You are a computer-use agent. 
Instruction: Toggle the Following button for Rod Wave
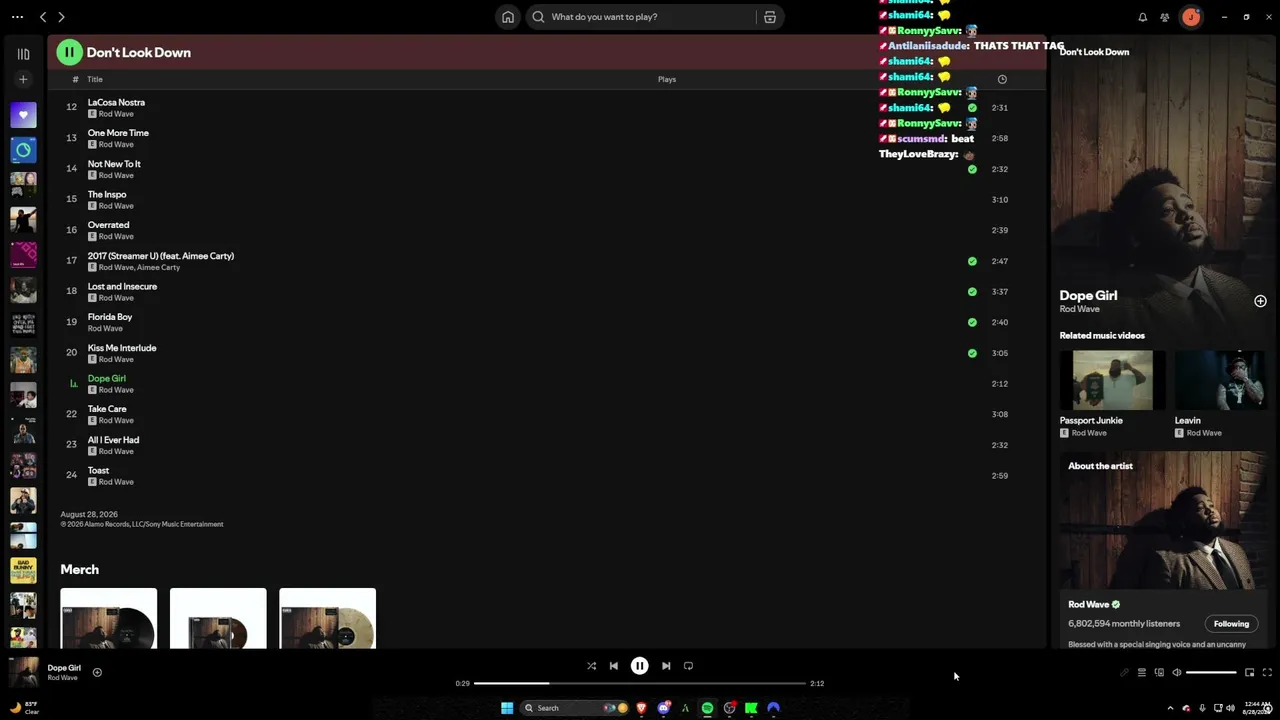point(1231,624)
